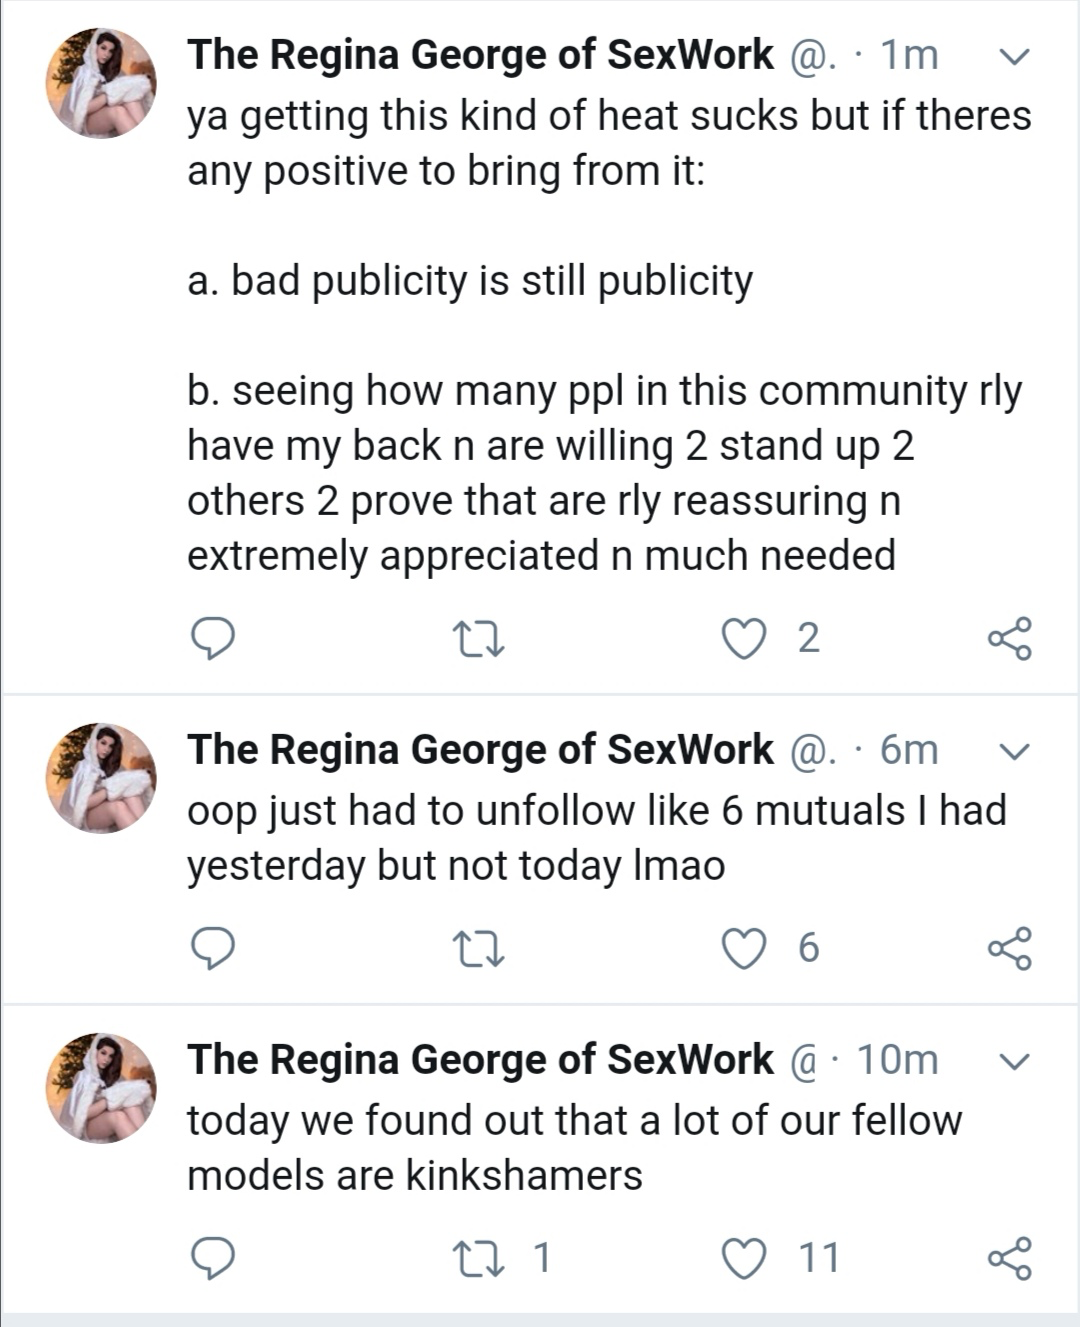Screen dimensions: 1080x1327
Task: Open display name on the 10m tweet
Action: pos(480,1059)
